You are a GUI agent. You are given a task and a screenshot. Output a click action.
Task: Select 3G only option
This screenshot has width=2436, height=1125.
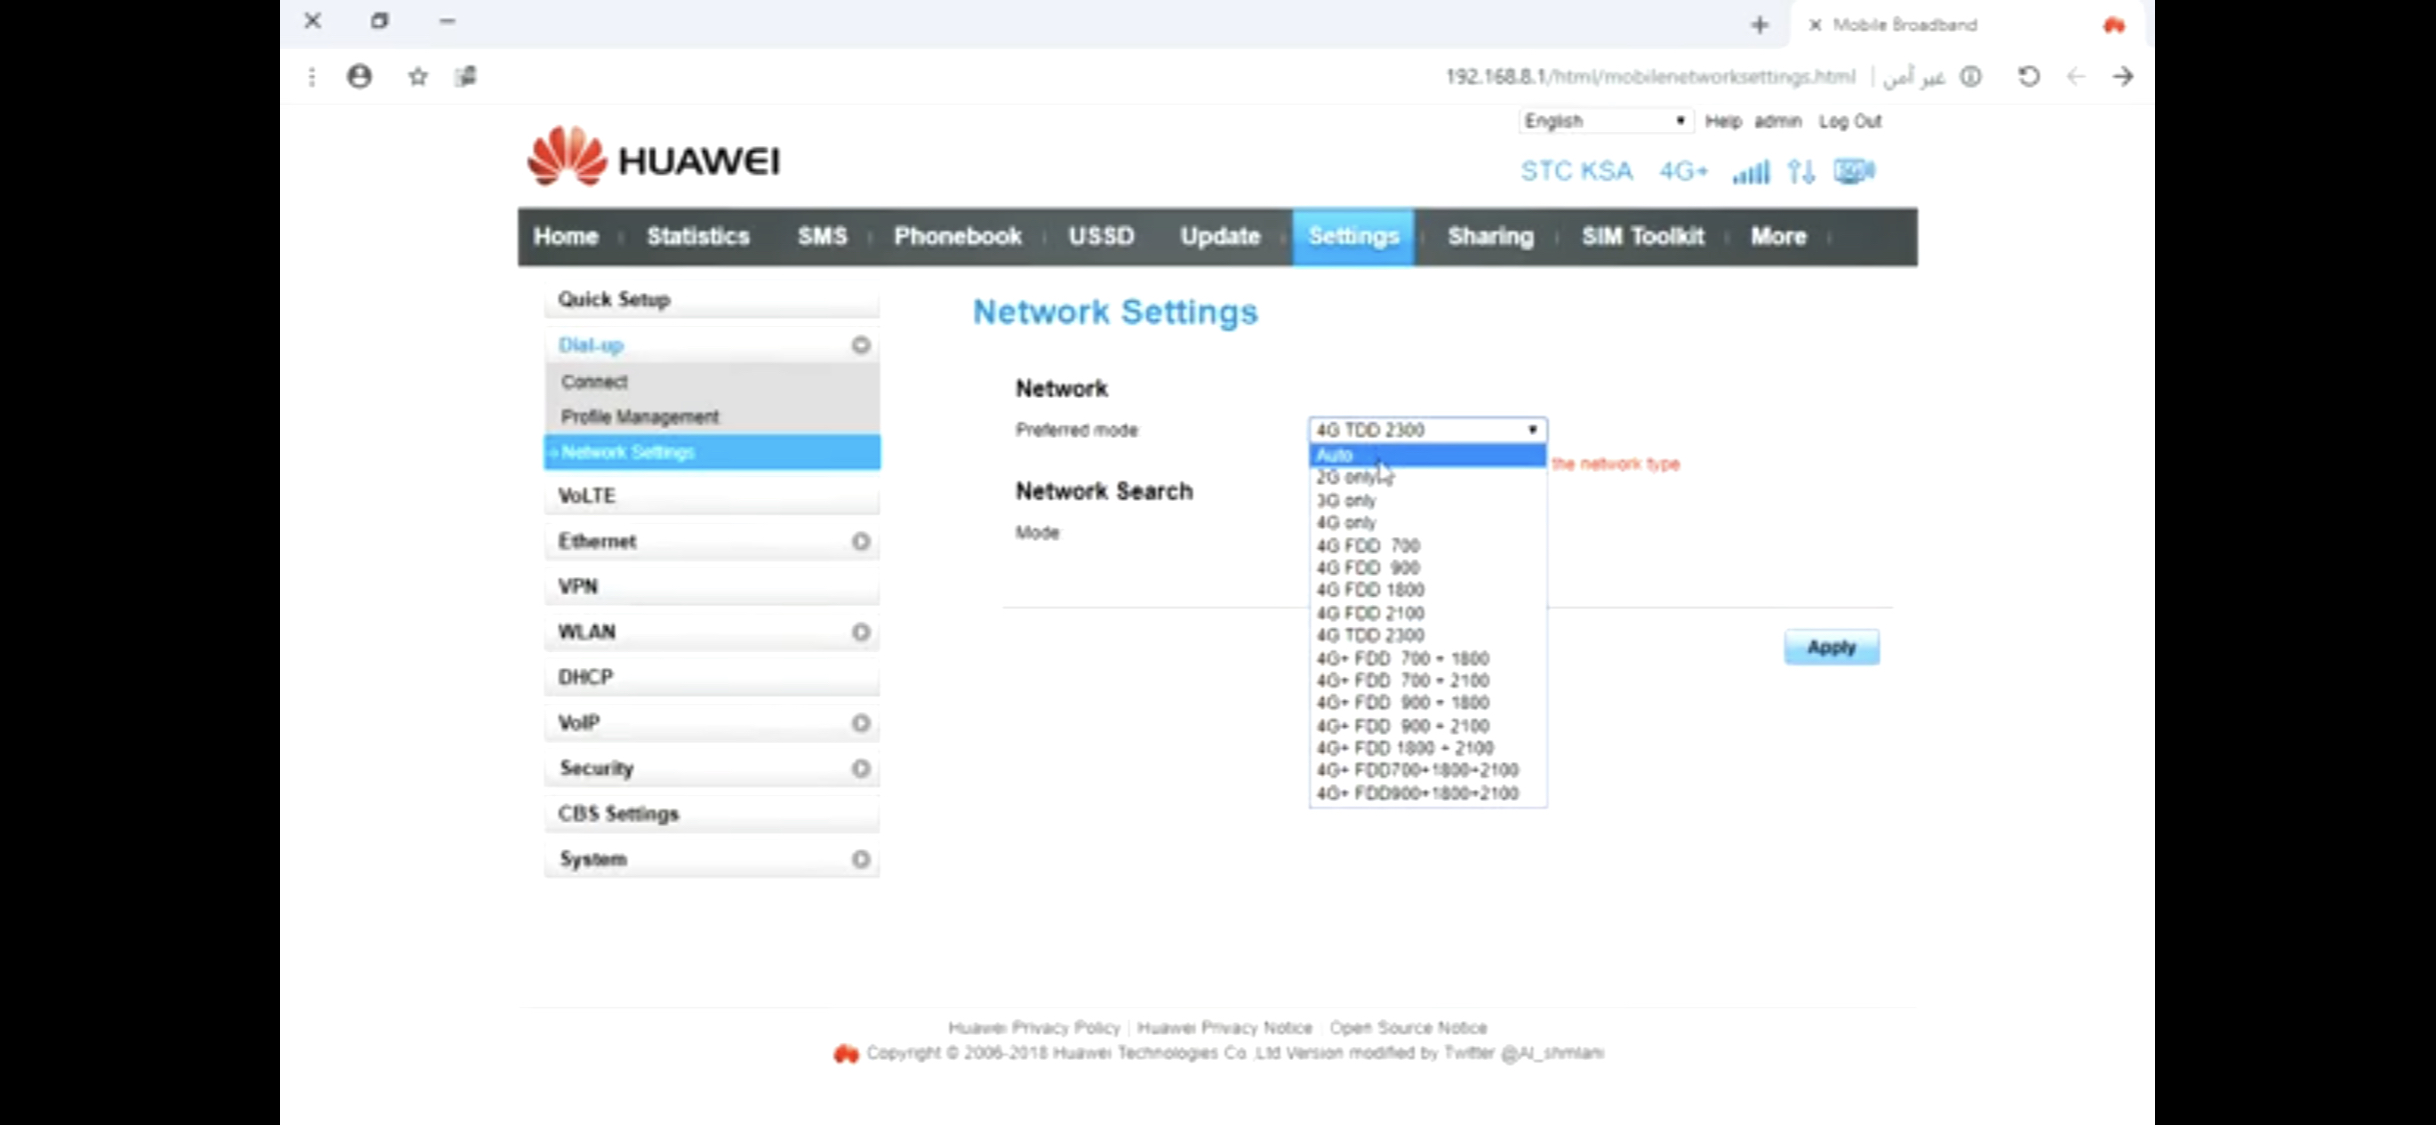tap(1427, 500)
